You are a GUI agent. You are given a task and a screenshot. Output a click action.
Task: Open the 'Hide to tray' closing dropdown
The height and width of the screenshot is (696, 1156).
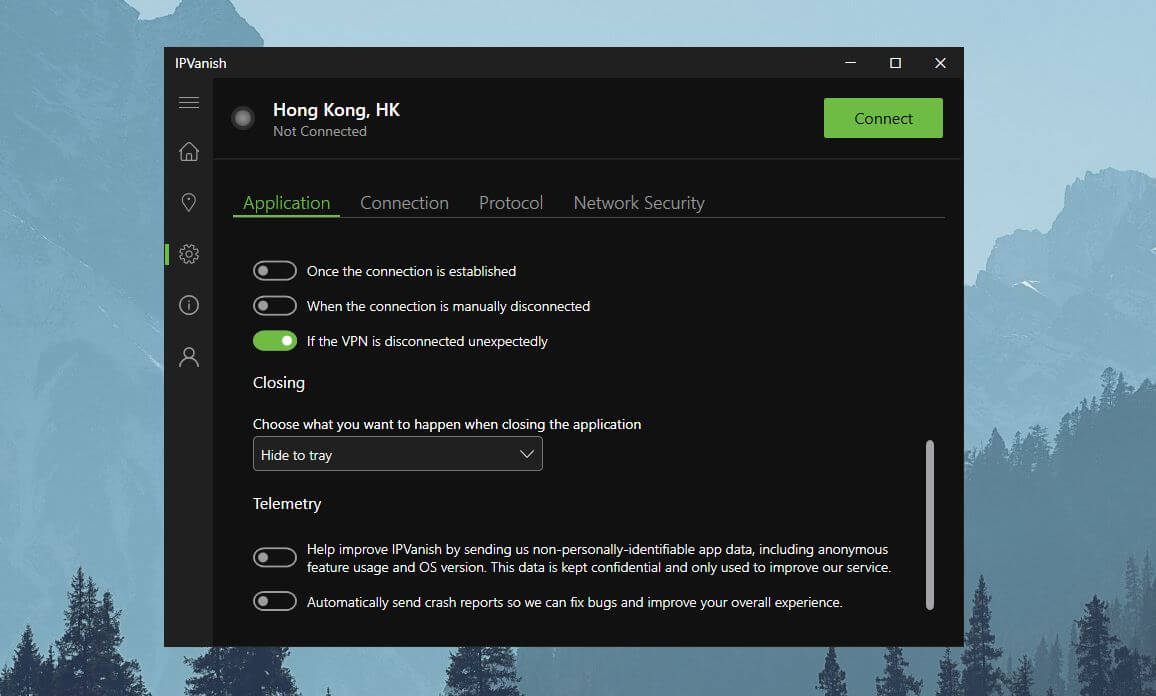(x=397, y=454)
